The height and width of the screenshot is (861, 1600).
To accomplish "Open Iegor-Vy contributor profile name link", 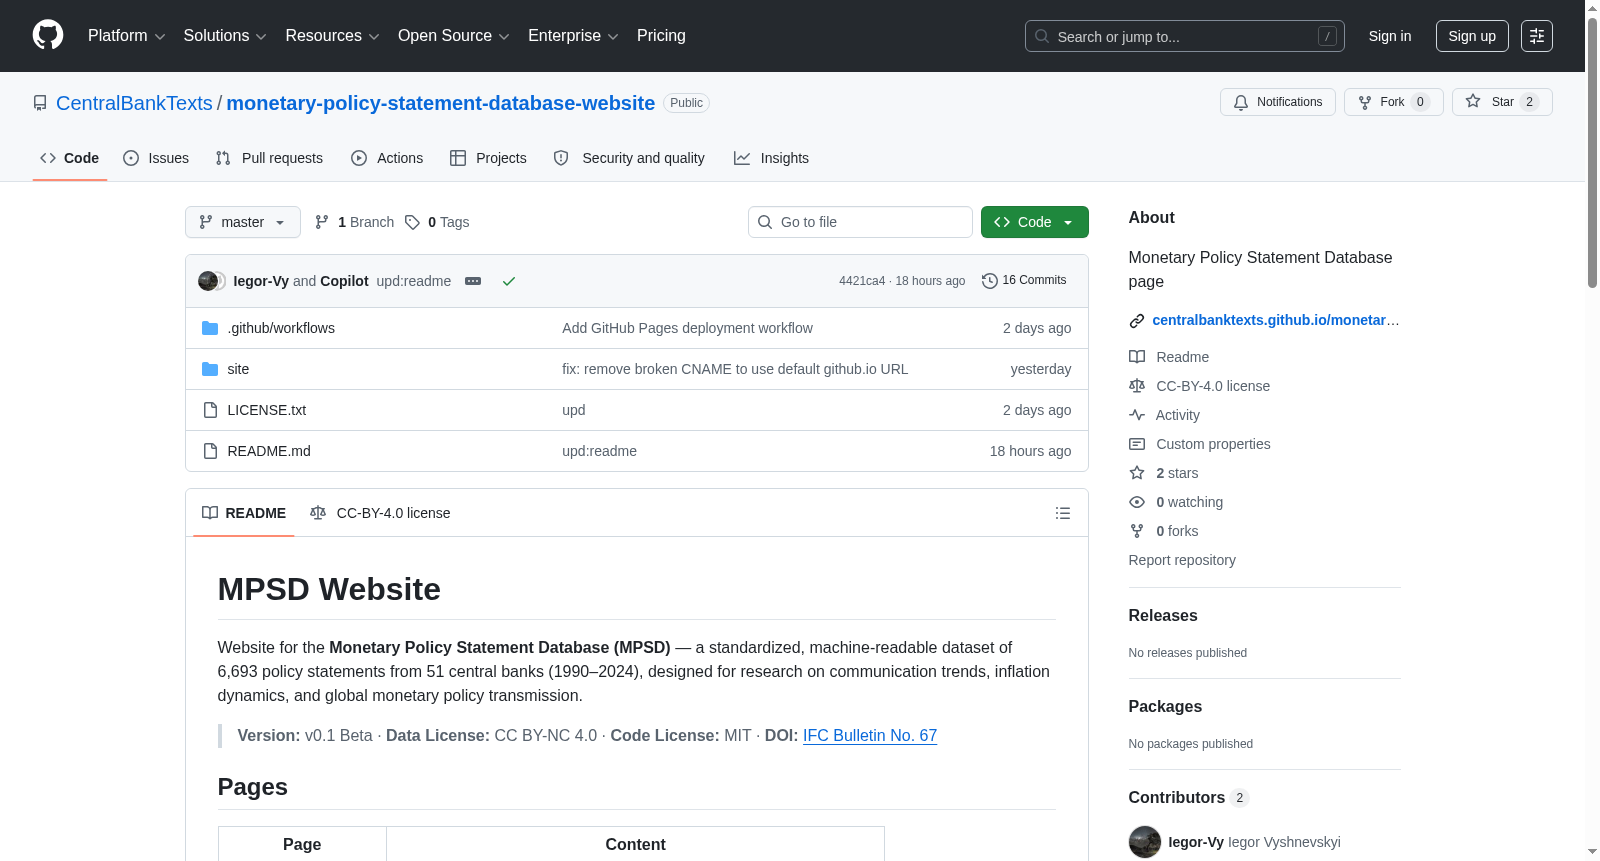I will [1196, 842].
